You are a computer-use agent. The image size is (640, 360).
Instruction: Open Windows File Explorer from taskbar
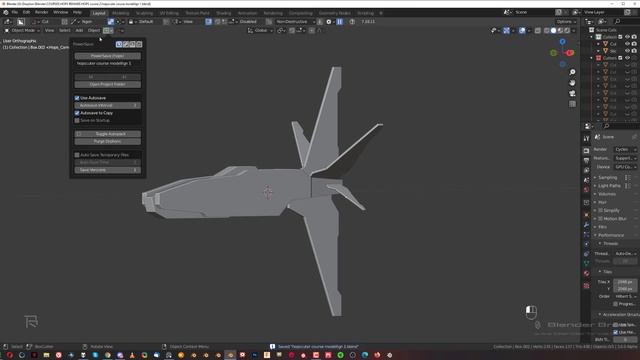pos(46,355)
